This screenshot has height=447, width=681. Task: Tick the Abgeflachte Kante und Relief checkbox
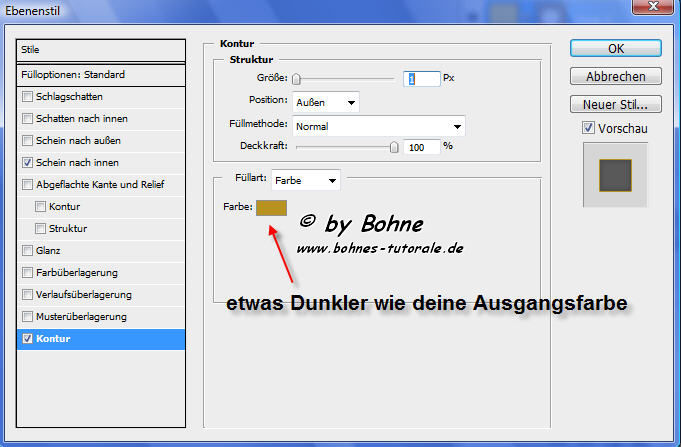27,184
